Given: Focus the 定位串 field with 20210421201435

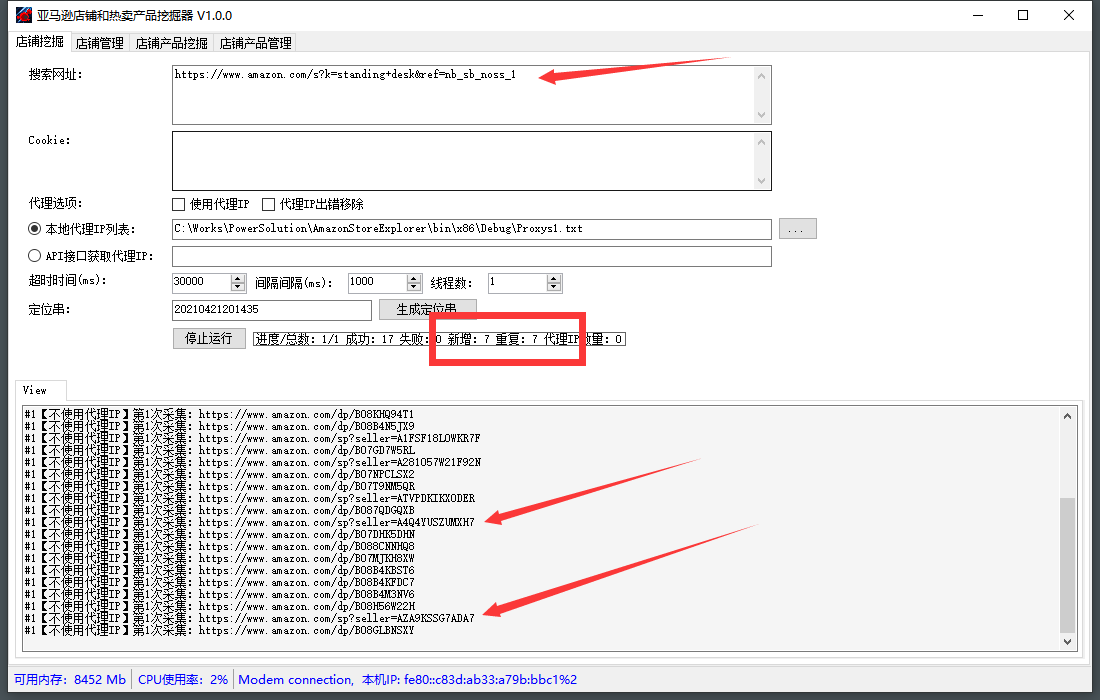Looking at the screenshot, I should coord(272,310).
